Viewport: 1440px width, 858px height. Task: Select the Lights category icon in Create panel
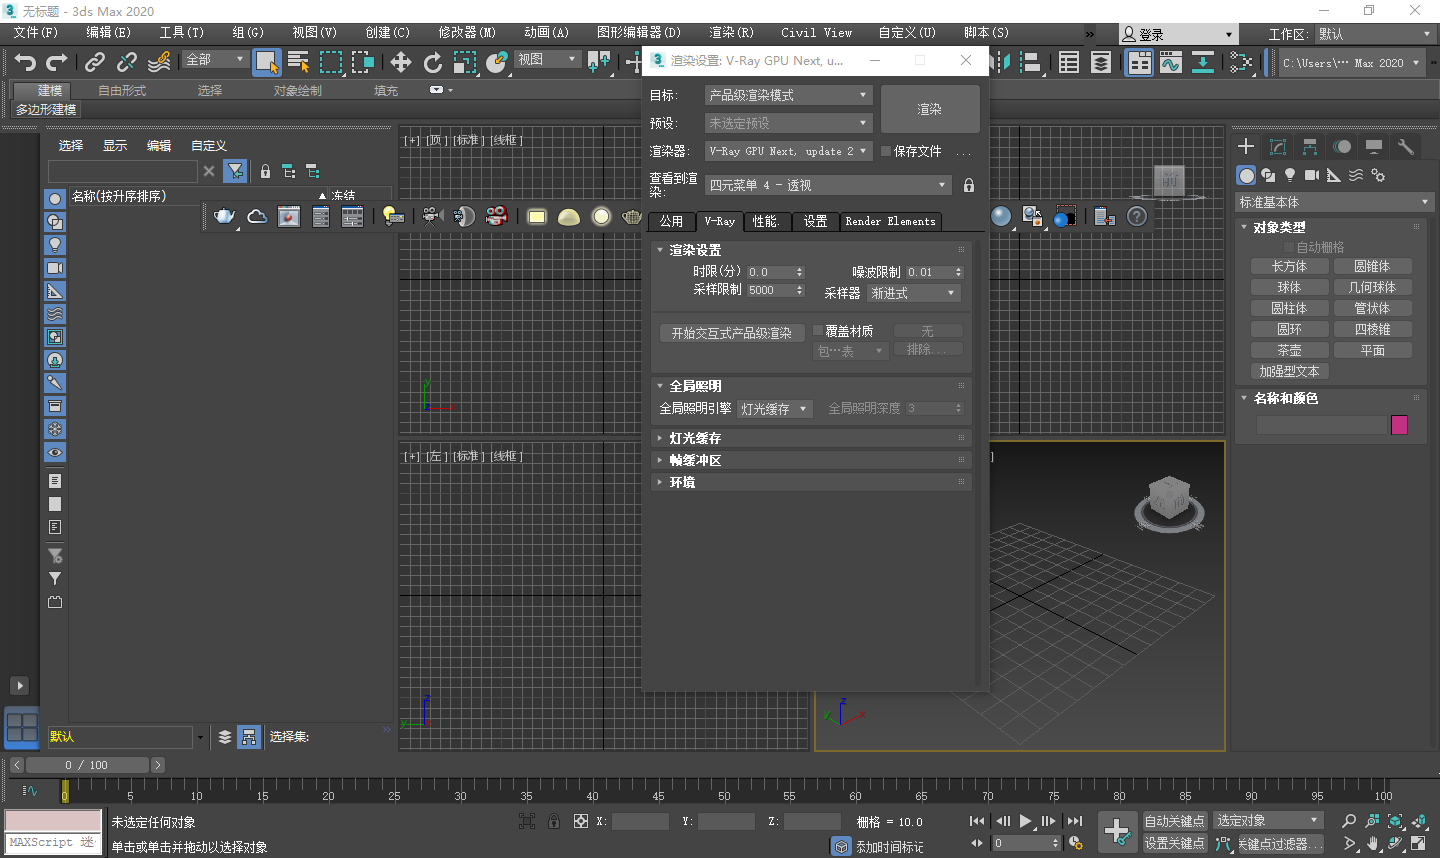tap(1290, 175)
